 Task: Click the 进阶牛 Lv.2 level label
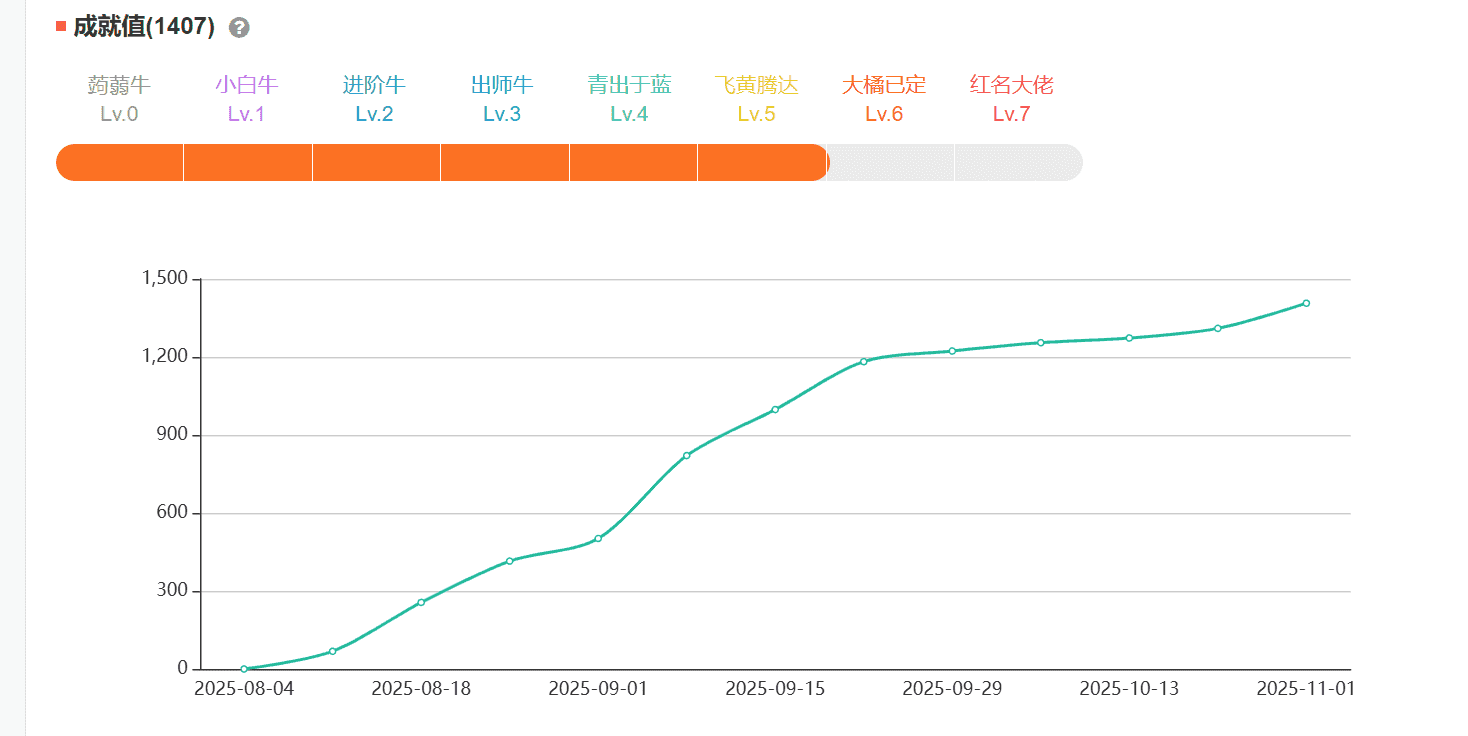pos(374,98)
